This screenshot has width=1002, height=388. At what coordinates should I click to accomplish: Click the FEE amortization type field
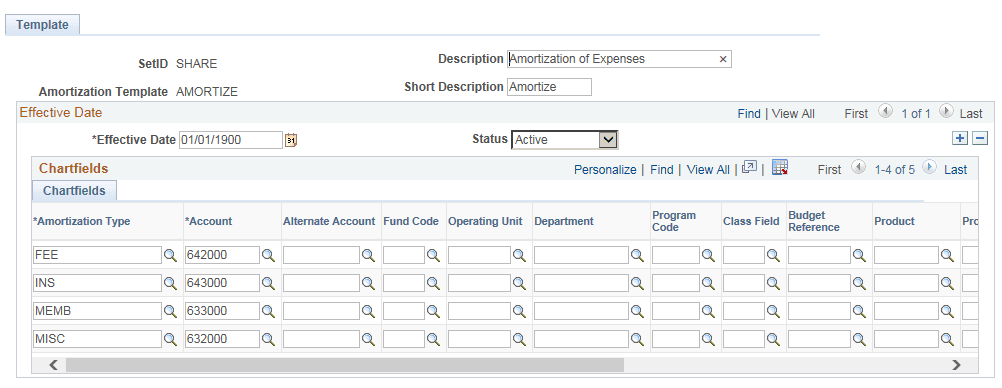tap(97, 255)
